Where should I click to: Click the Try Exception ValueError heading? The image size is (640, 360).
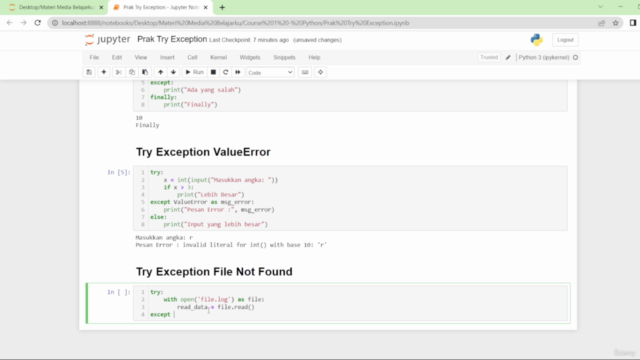tap(203, 152)
